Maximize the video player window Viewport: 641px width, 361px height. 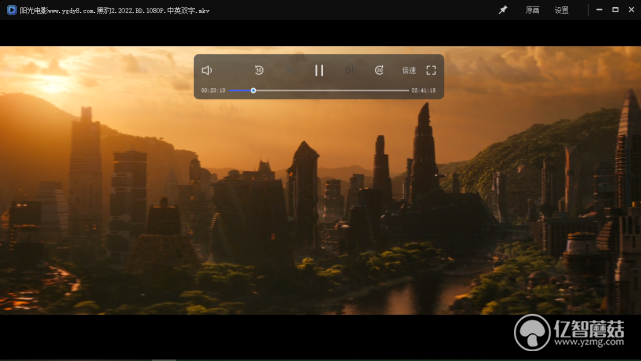coord(615,9)
